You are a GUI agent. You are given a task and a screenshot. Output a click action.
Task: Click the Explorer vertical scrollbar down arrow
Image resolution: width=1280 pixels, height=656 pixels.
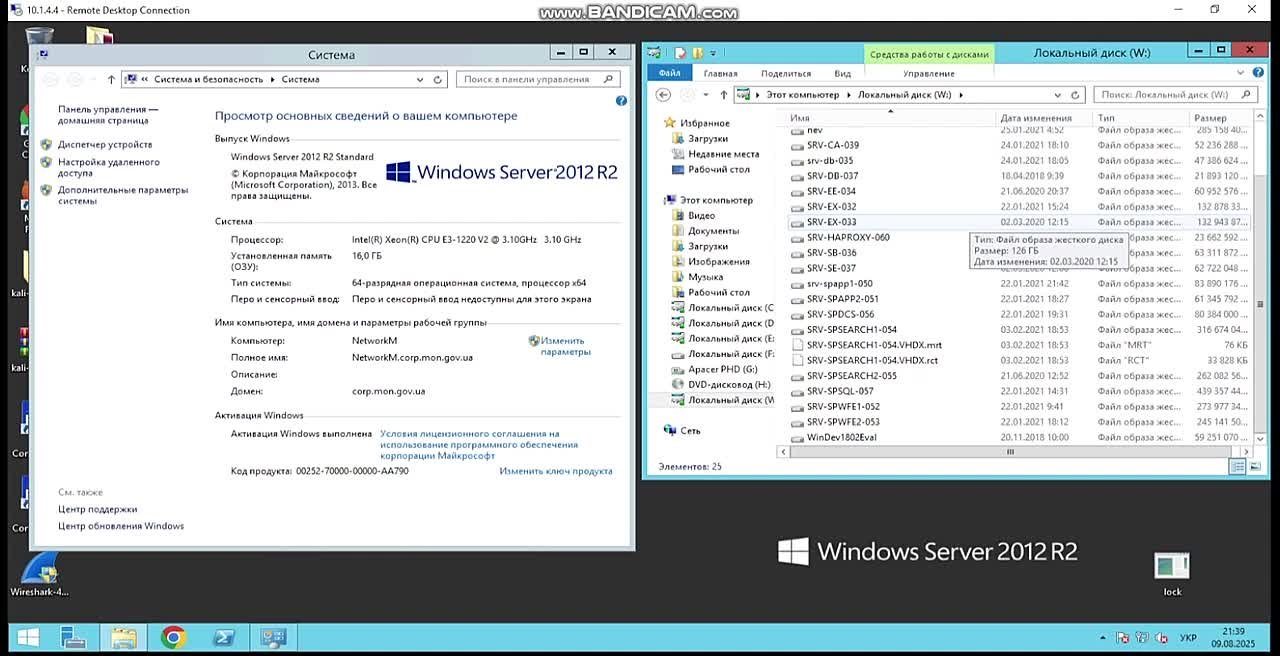[x=1260, y=439]
